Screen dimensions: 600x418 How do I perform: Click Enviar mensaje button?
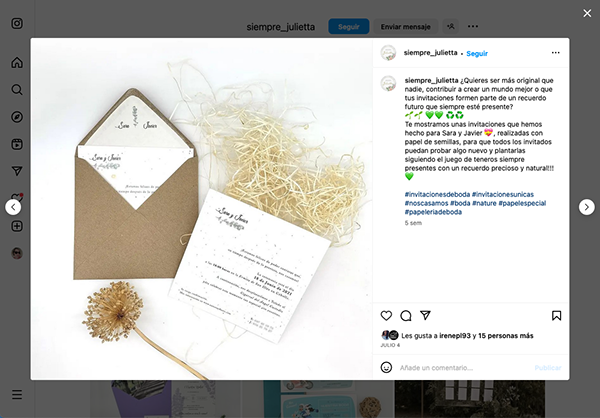pyautogui.click(x=405, y=26)
